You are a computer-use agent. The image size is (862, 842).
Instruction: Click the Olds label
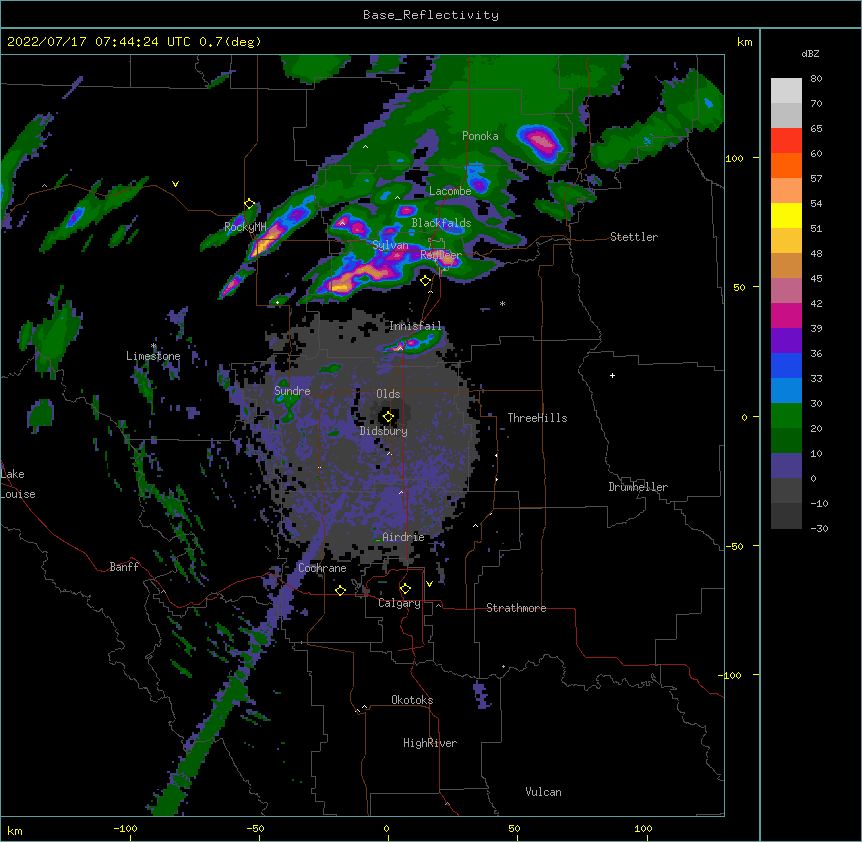[x=388, y=394]
